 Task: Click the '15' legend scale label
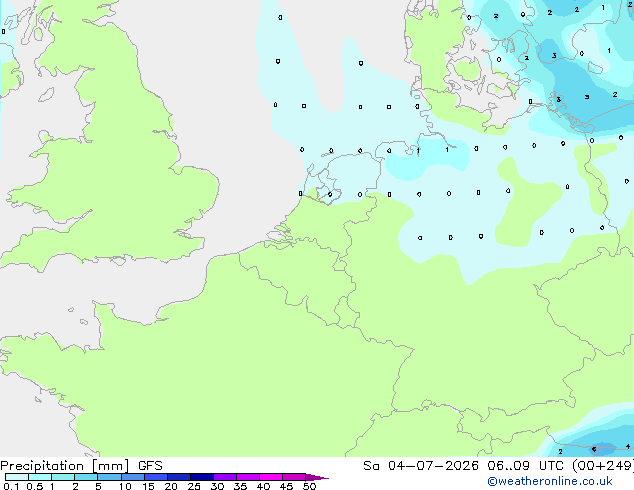148,486
